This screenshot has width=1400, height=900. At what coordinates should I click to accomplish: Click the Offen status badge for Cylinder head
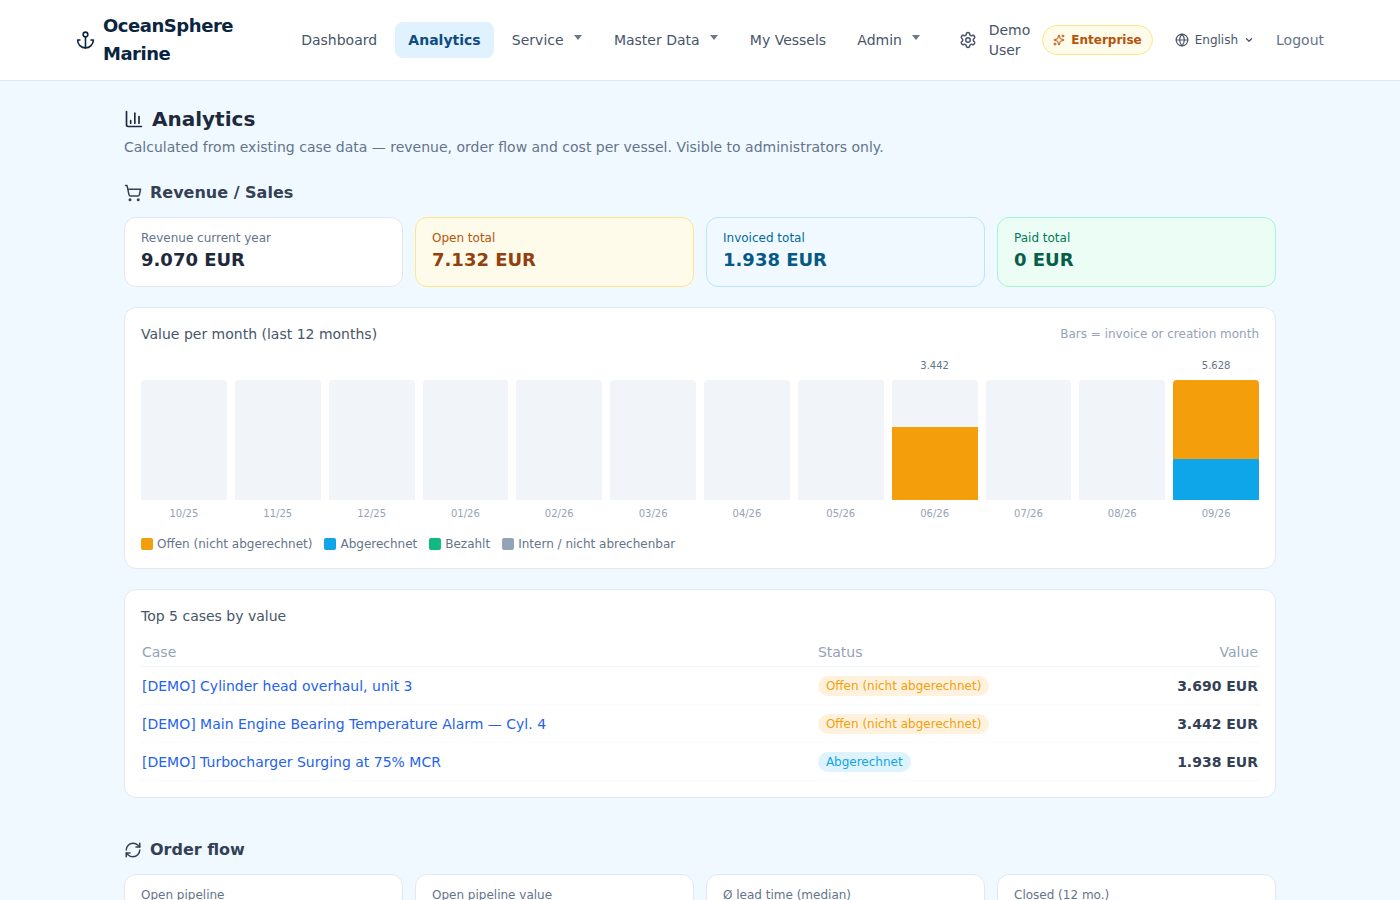(903, 686)
